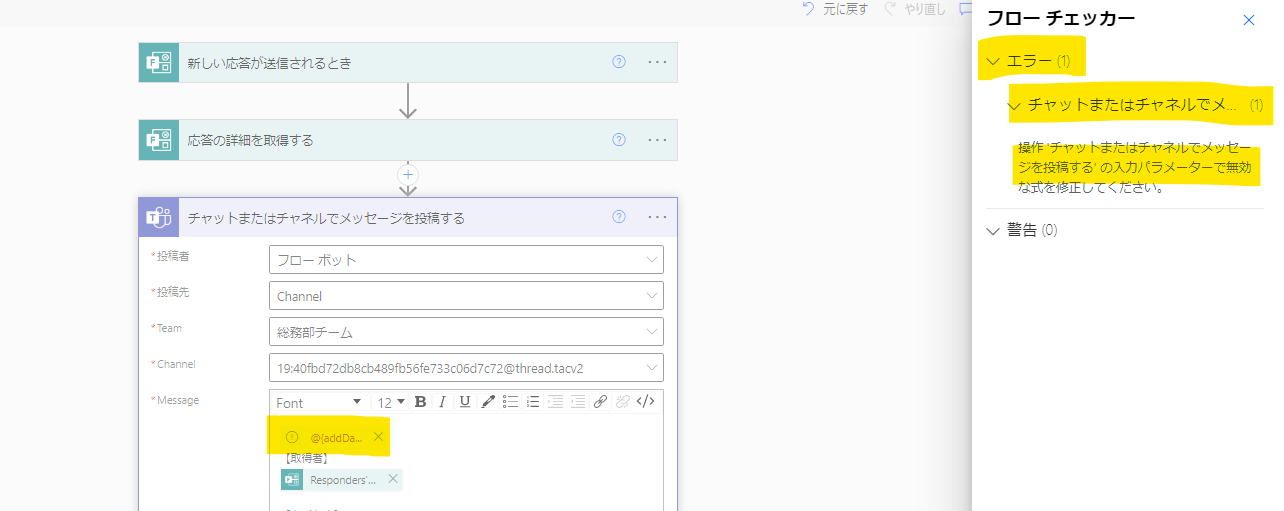Insert a new step using the plus button
The height and width of the screenshot is (511, 1284).
408,174
